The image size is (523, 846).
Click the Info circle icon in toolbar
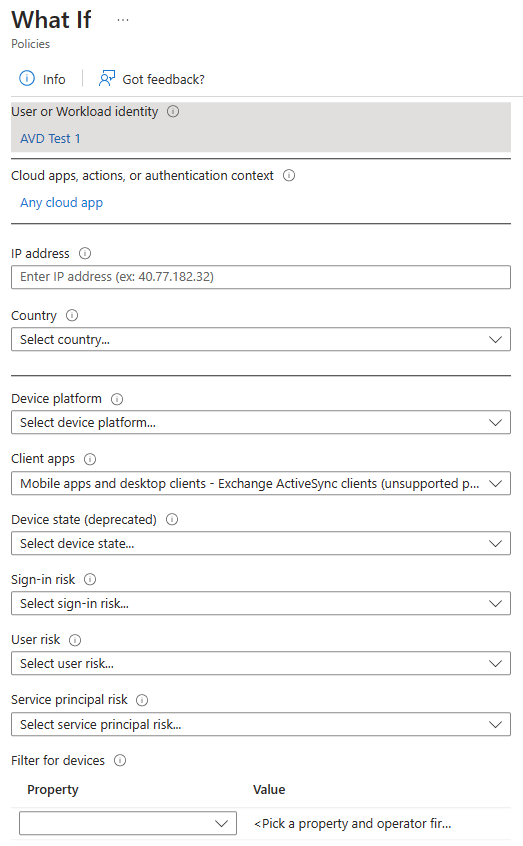[26, 78]
